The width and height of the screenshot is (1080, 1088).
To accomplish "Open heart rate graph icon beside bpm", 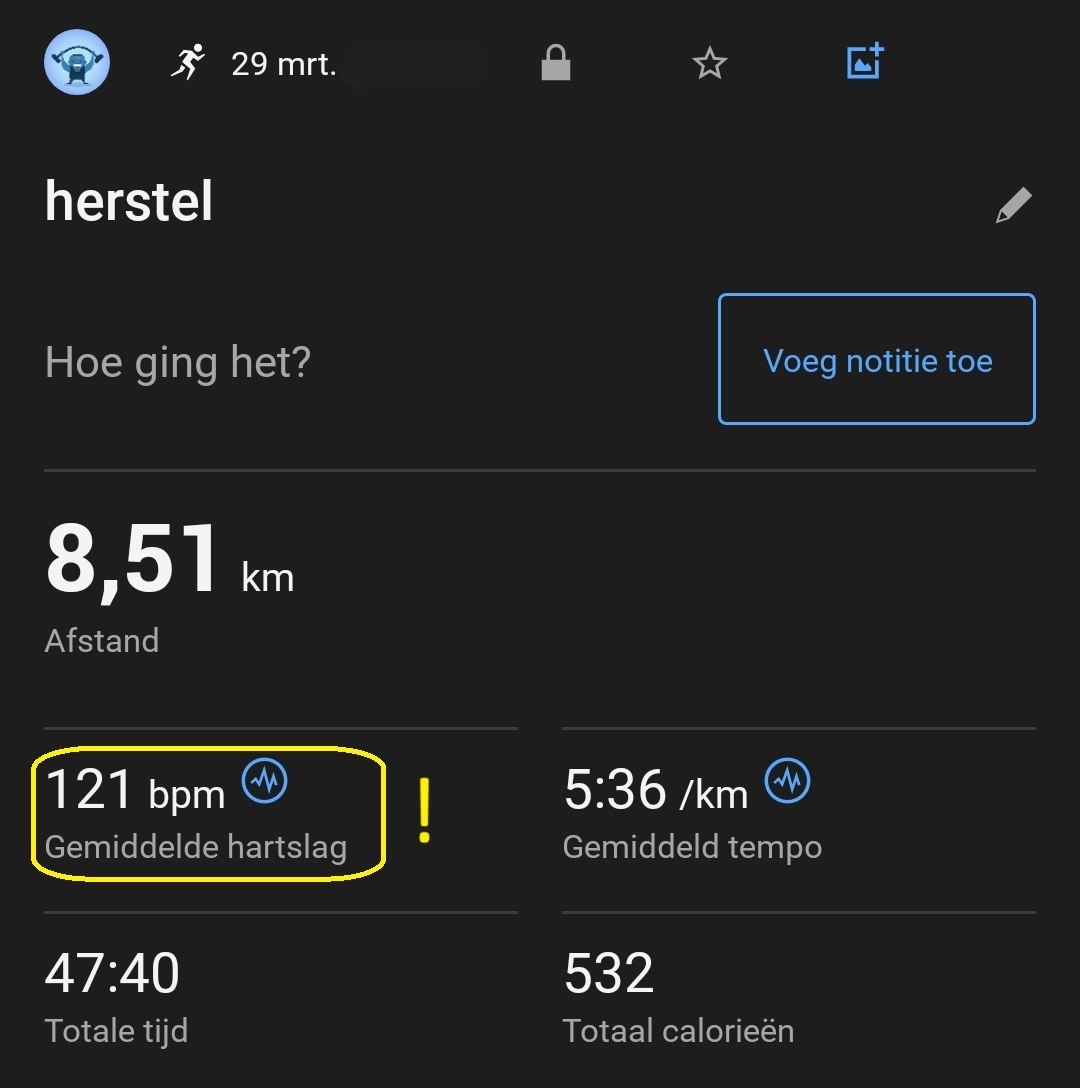I will [265, 781].
